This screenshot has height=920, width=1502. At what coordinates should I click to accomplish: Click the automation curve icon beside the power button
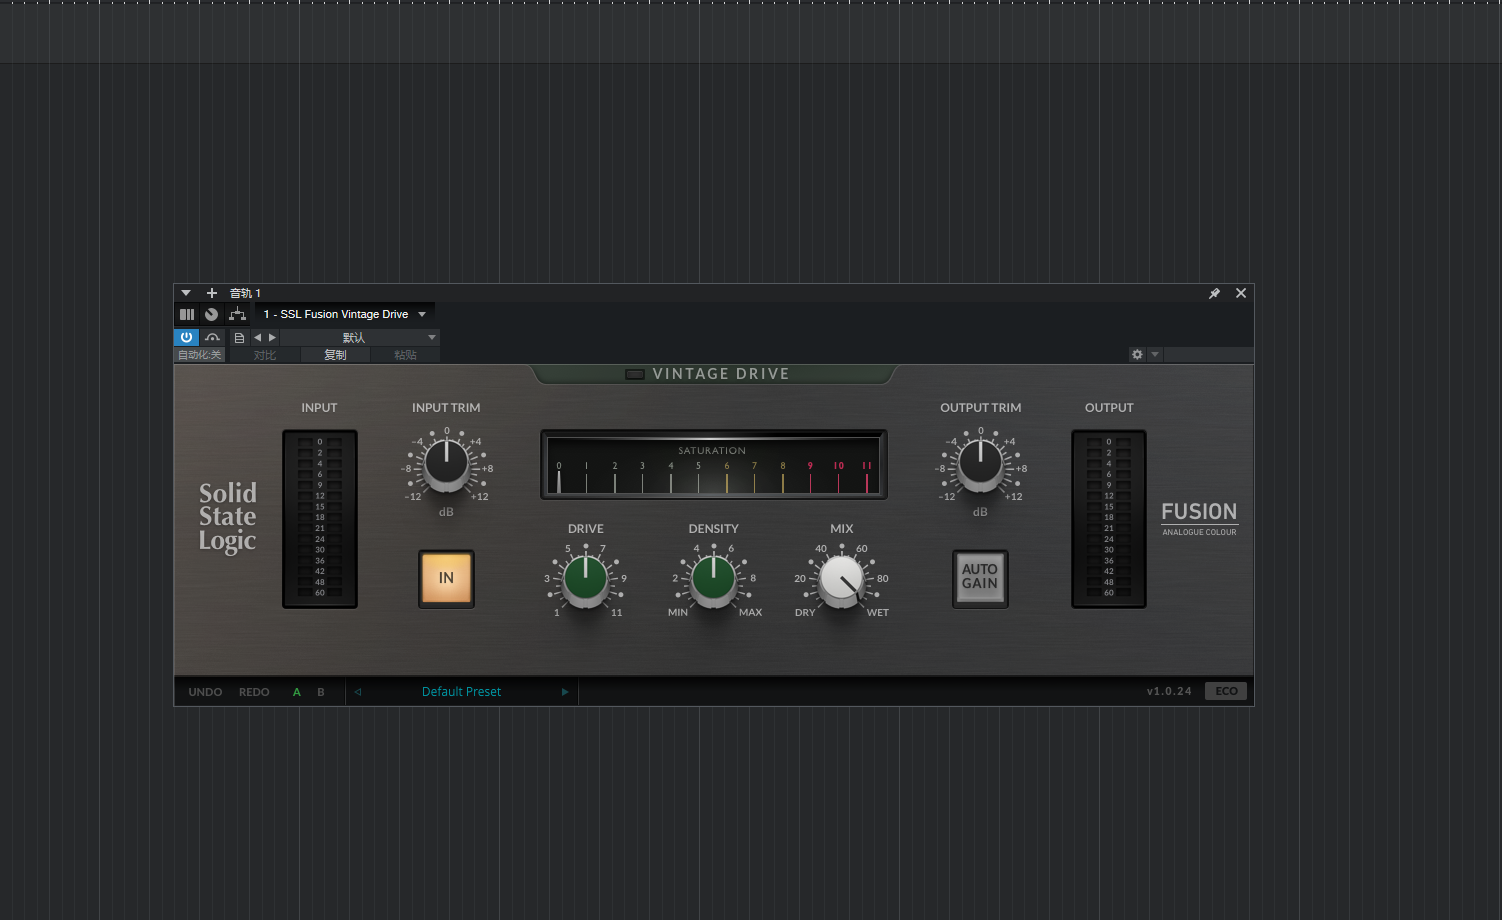click(212, 337)
